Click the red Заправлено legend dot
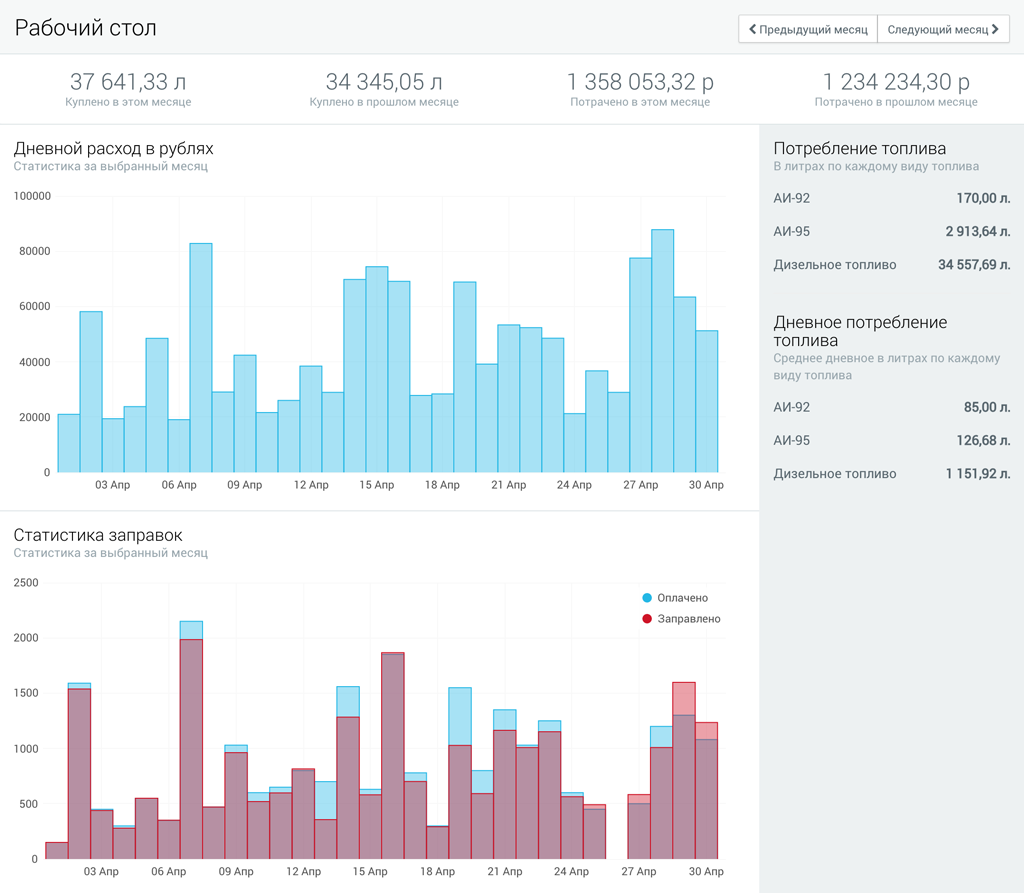Image resolution: width=1024 pixels, height=893 pixels. 647,619
